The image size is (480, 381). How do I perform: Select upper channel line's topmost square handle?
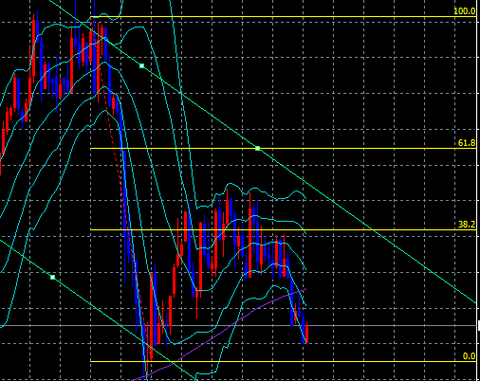(142, 66)
